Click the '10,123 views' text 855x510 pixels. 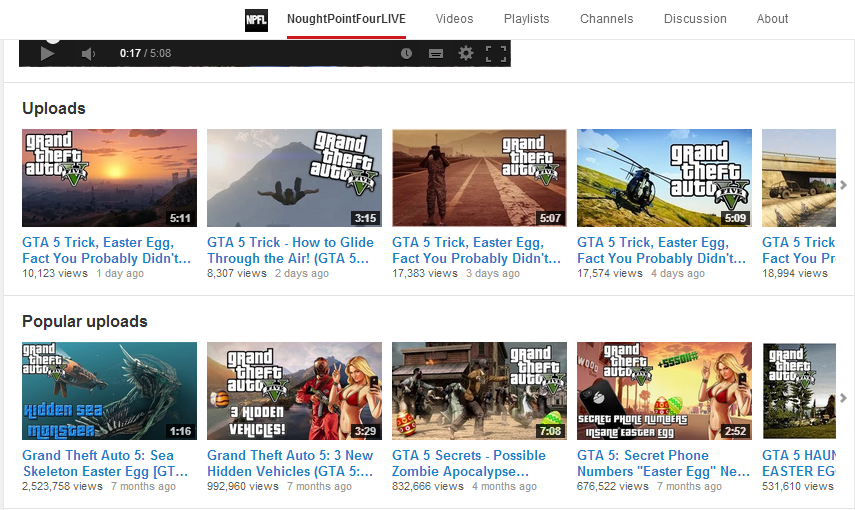click(55, 273)
